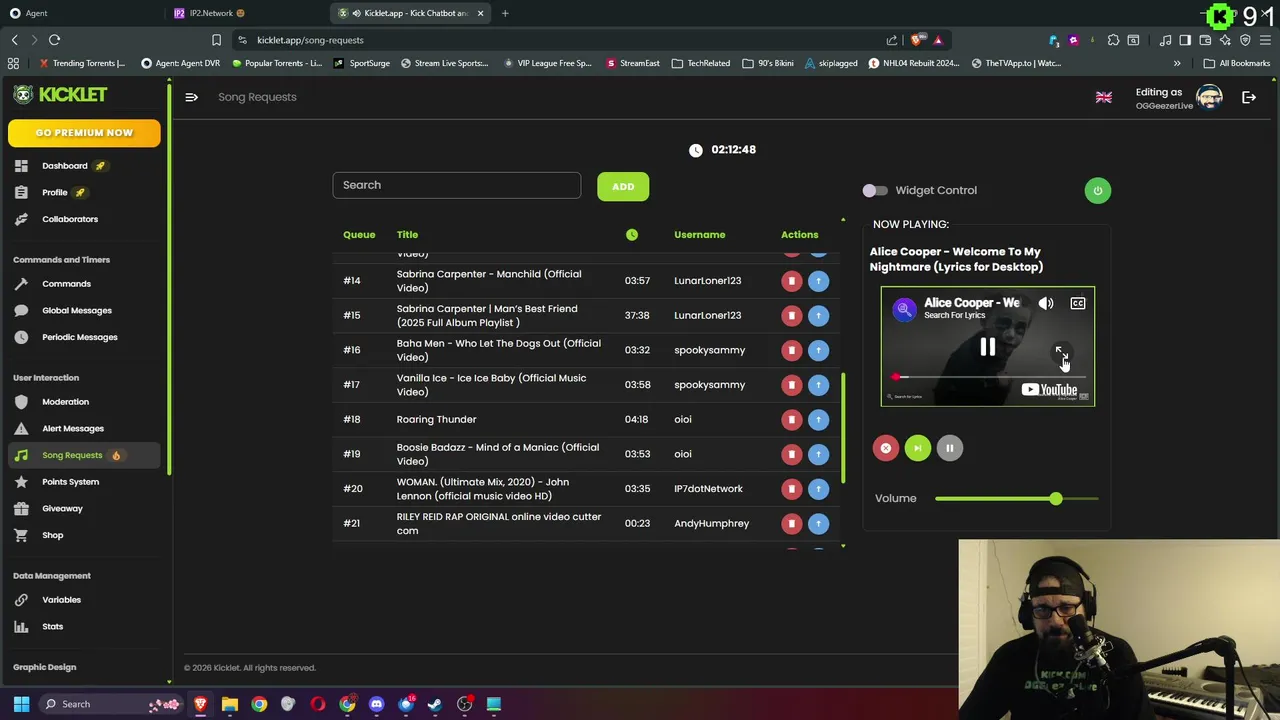Open Giveaway in sidebar
This screenshot has width=1280, height=720.
tap(62, 509)
